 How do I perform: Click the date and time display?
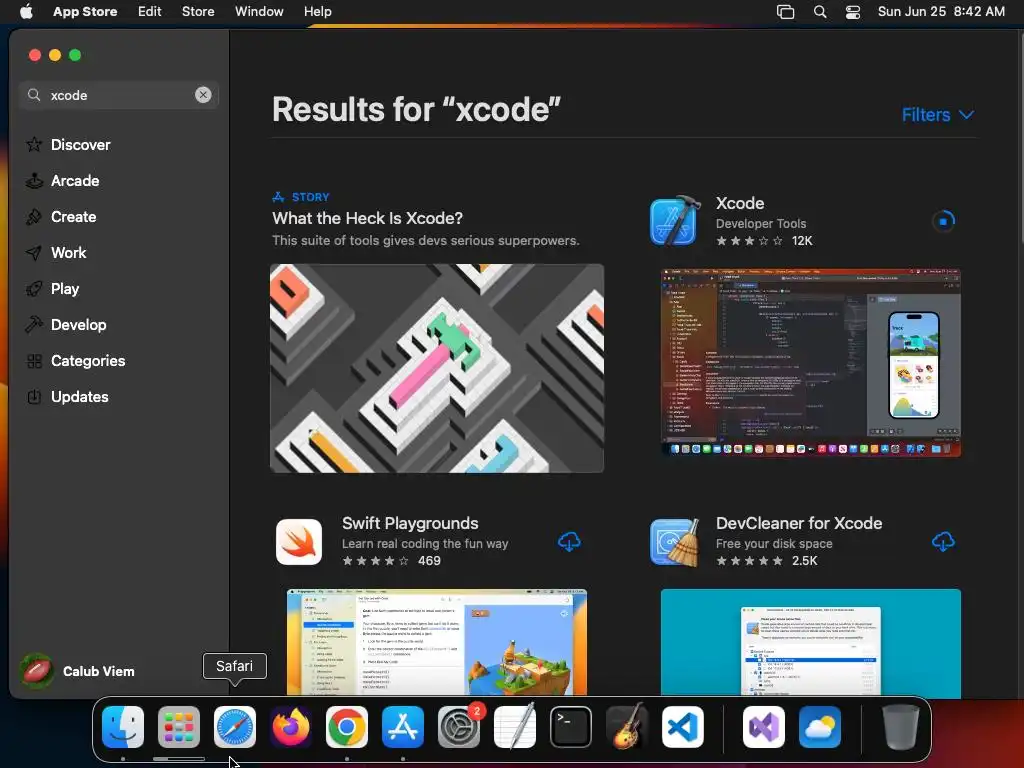[x=941, y=12]
